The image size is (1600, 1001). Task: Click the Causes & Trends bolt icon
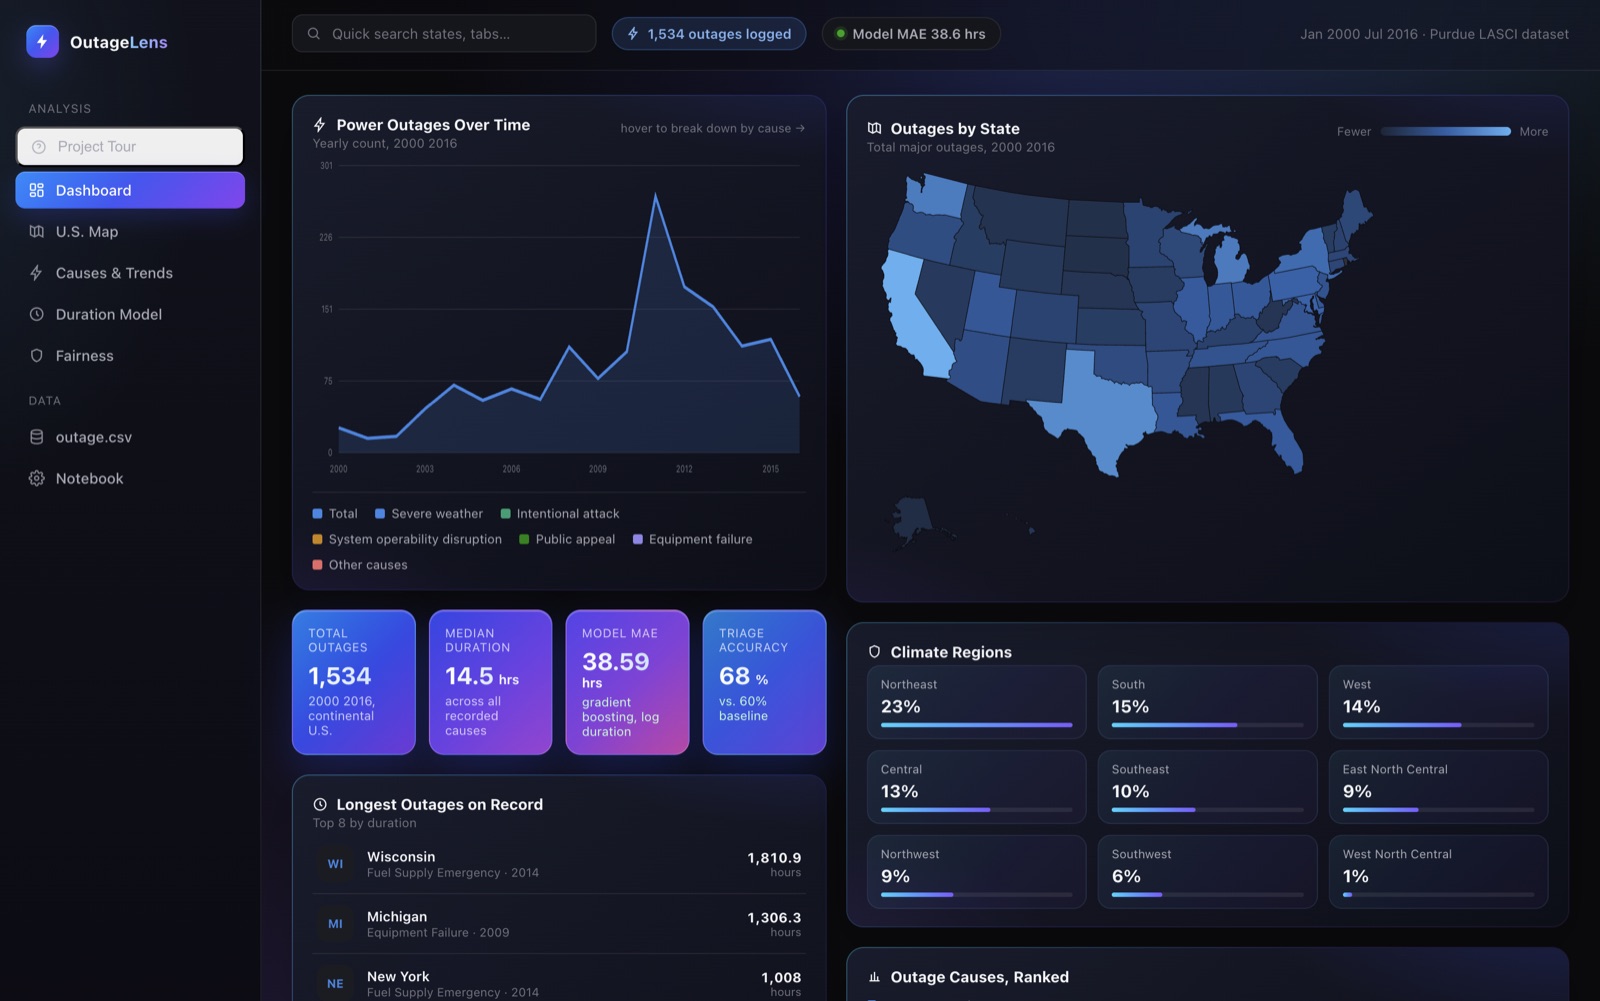point(37,273)
